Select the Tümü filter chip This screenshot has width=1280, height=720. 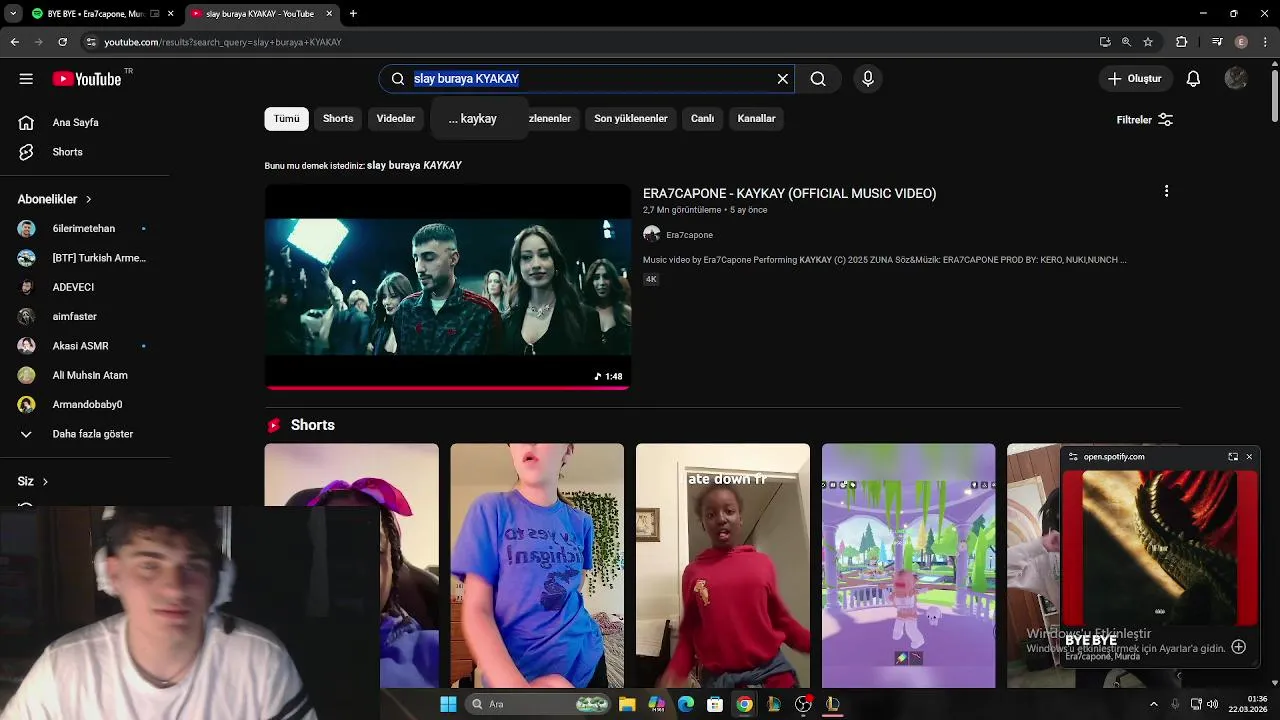tap(287, 118)
